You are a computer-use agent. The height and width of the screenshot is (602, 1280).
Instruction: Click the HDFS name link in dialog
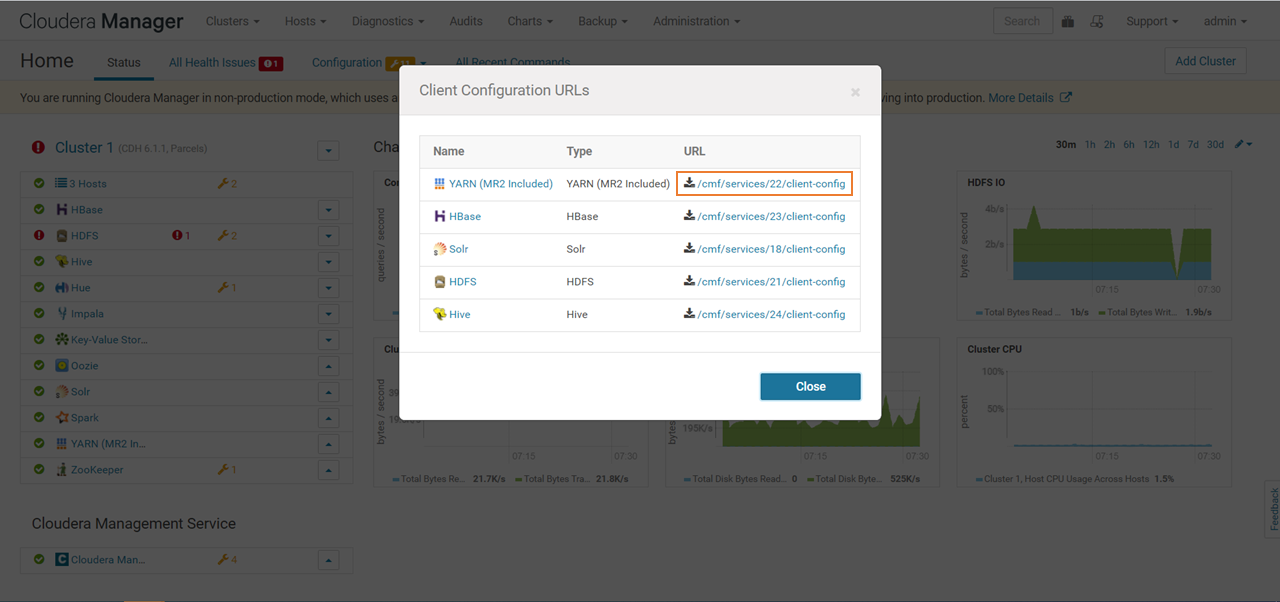(462, 282)
